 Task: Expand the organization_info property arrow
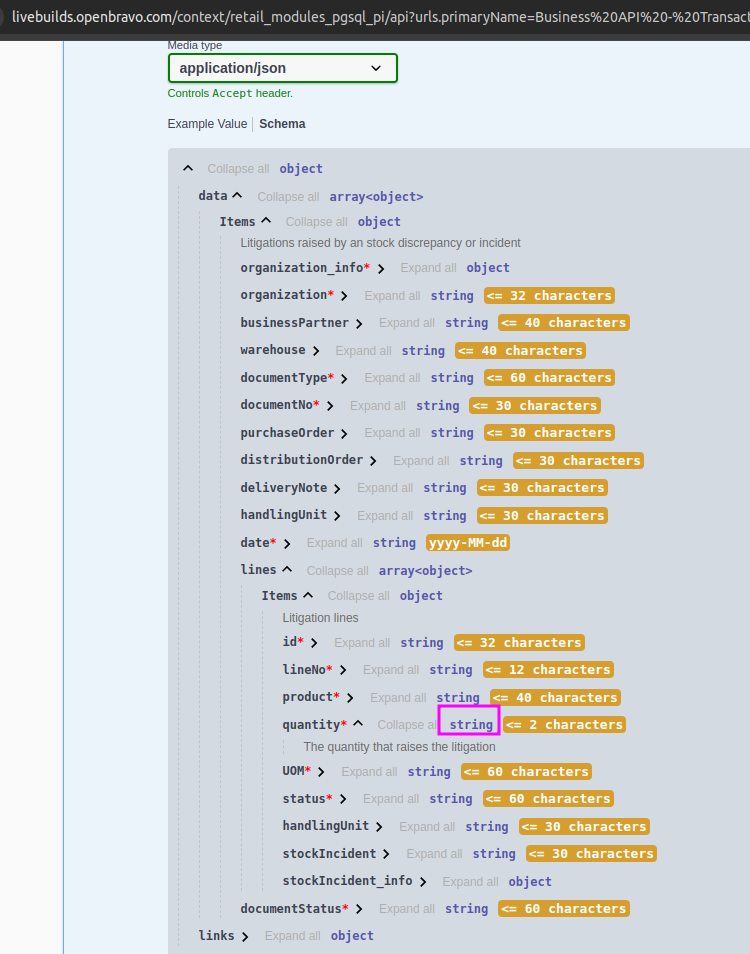(x=381, y=269)
